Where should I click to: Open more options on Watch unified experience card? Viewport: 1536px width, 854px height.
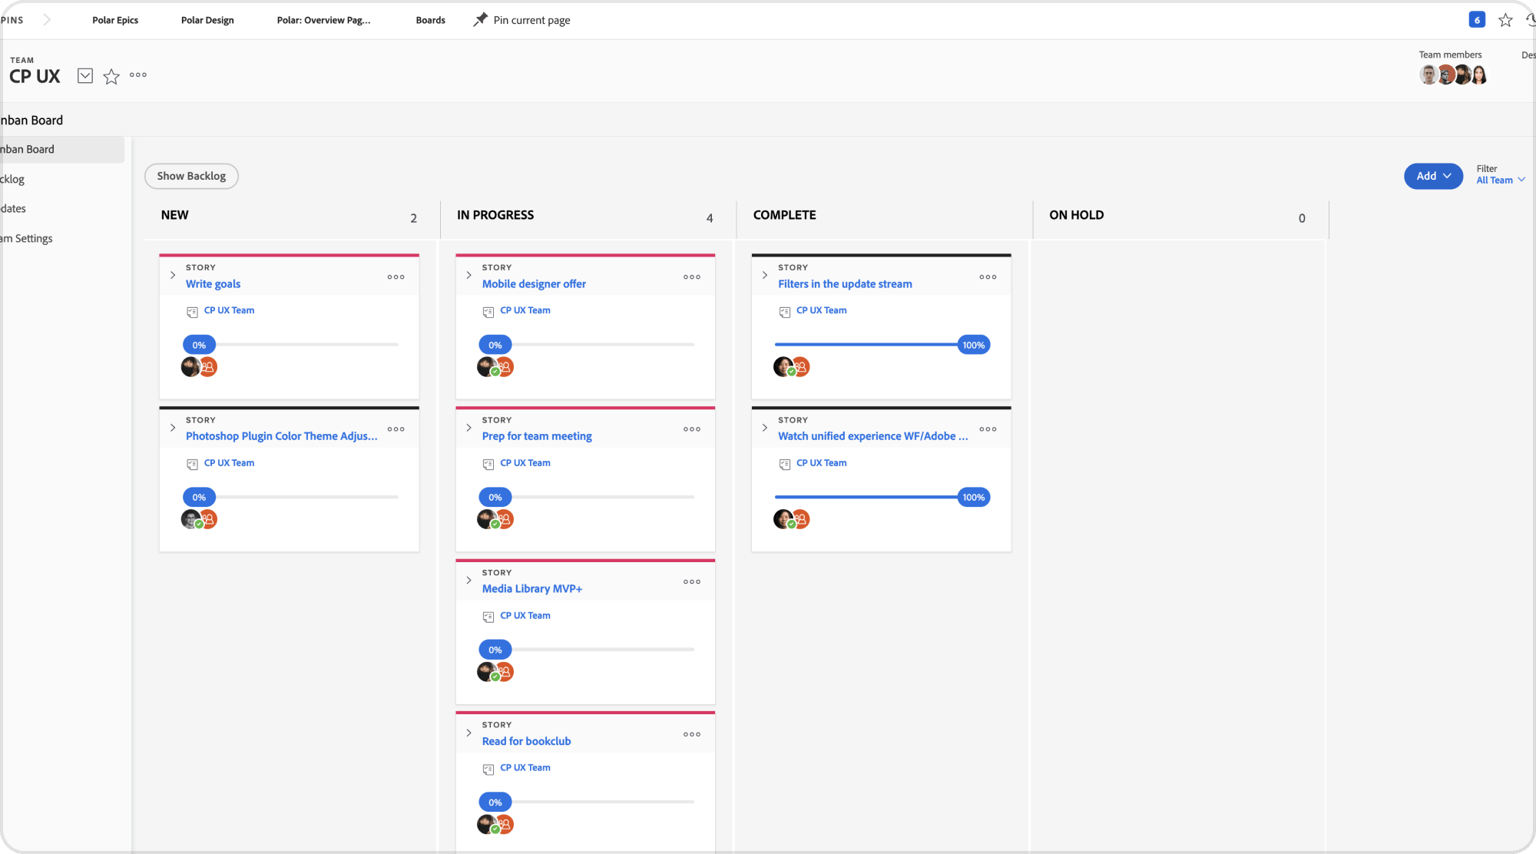pyautogui.click(x=988, y=429)
